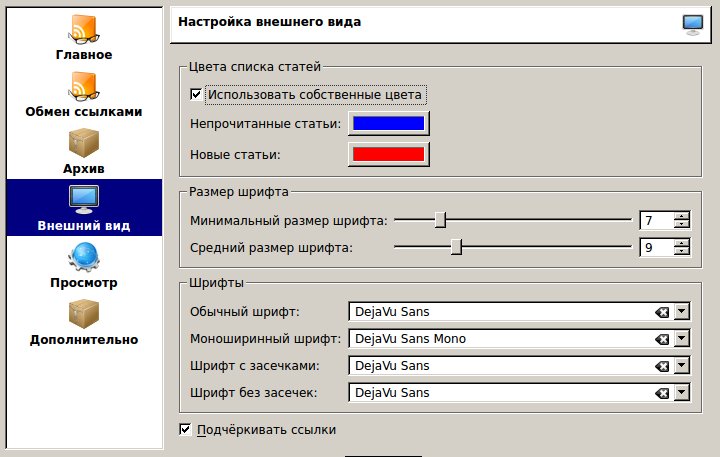Click the minimum font size value 7
The image size is (720, 457).
[657, 220]
